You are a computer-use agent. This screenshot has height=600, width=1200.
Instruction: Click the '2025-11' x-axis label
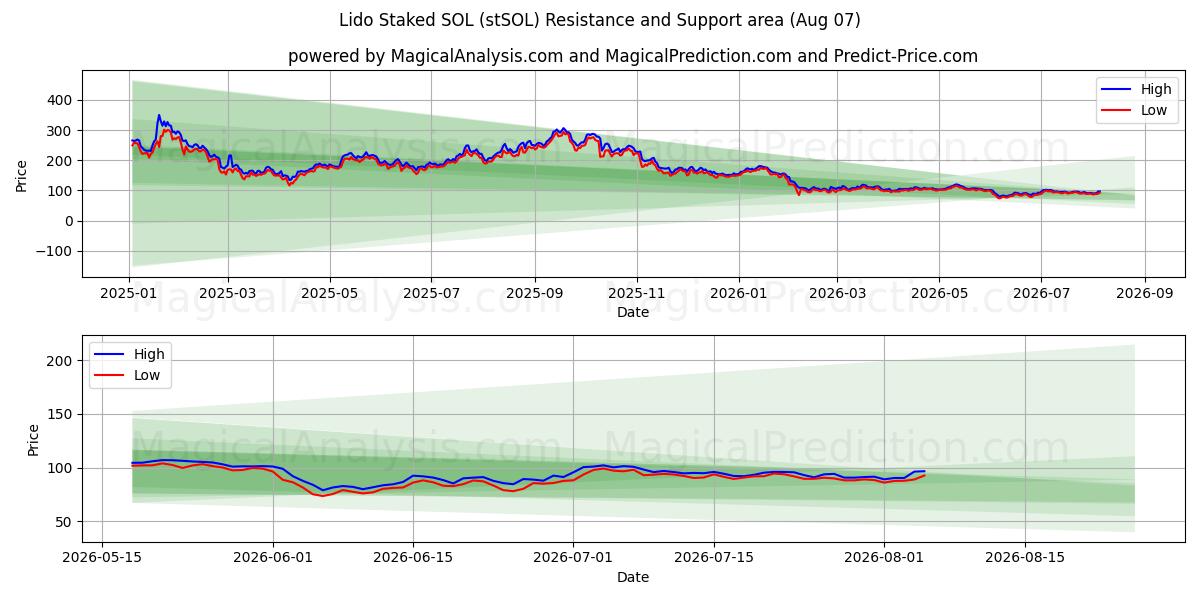pos(636,293)
